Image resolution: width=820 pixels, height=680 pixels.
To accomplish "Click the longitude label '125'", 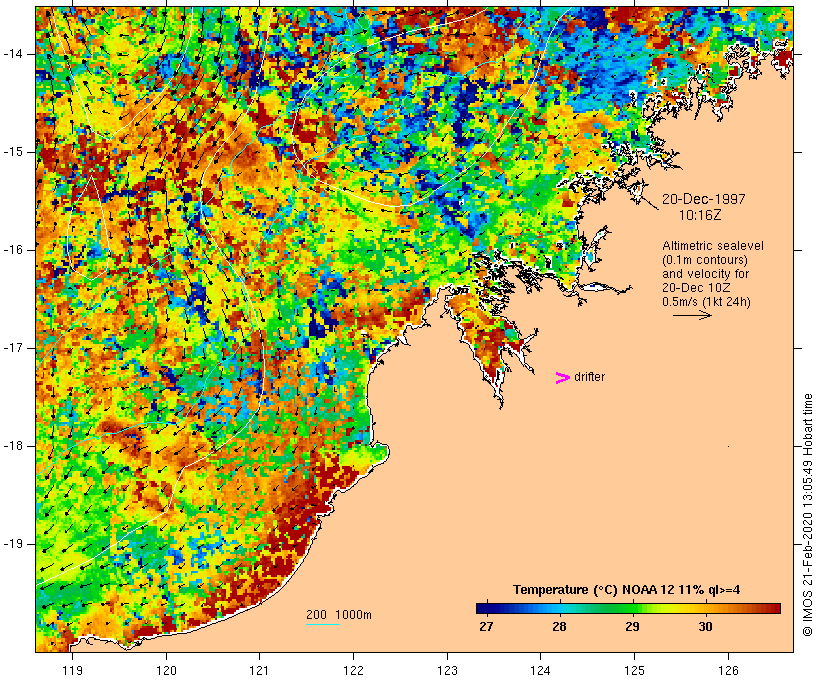I will 635,670.
